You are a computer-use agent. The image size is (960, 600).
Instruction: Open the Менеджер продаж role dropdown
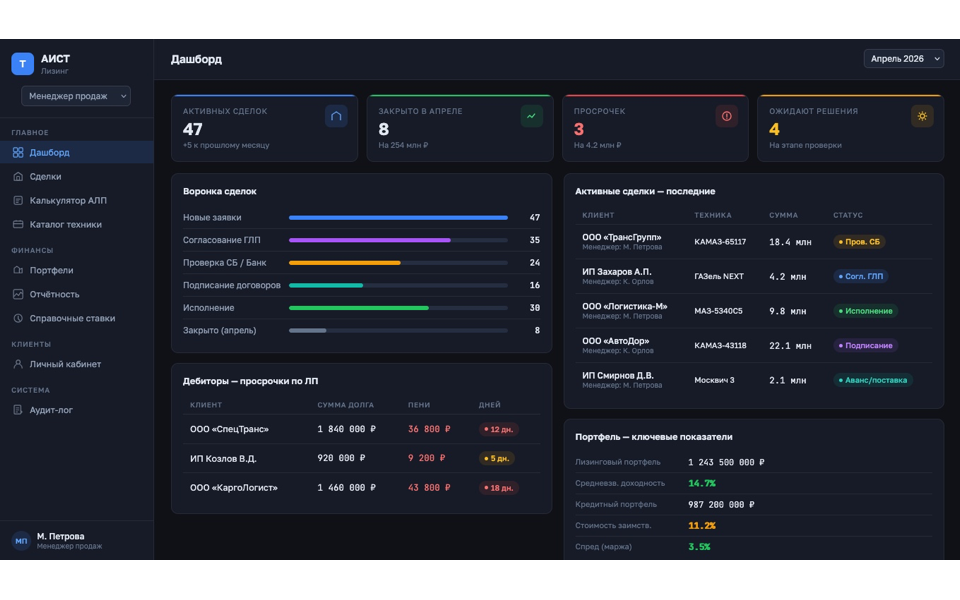76,96
